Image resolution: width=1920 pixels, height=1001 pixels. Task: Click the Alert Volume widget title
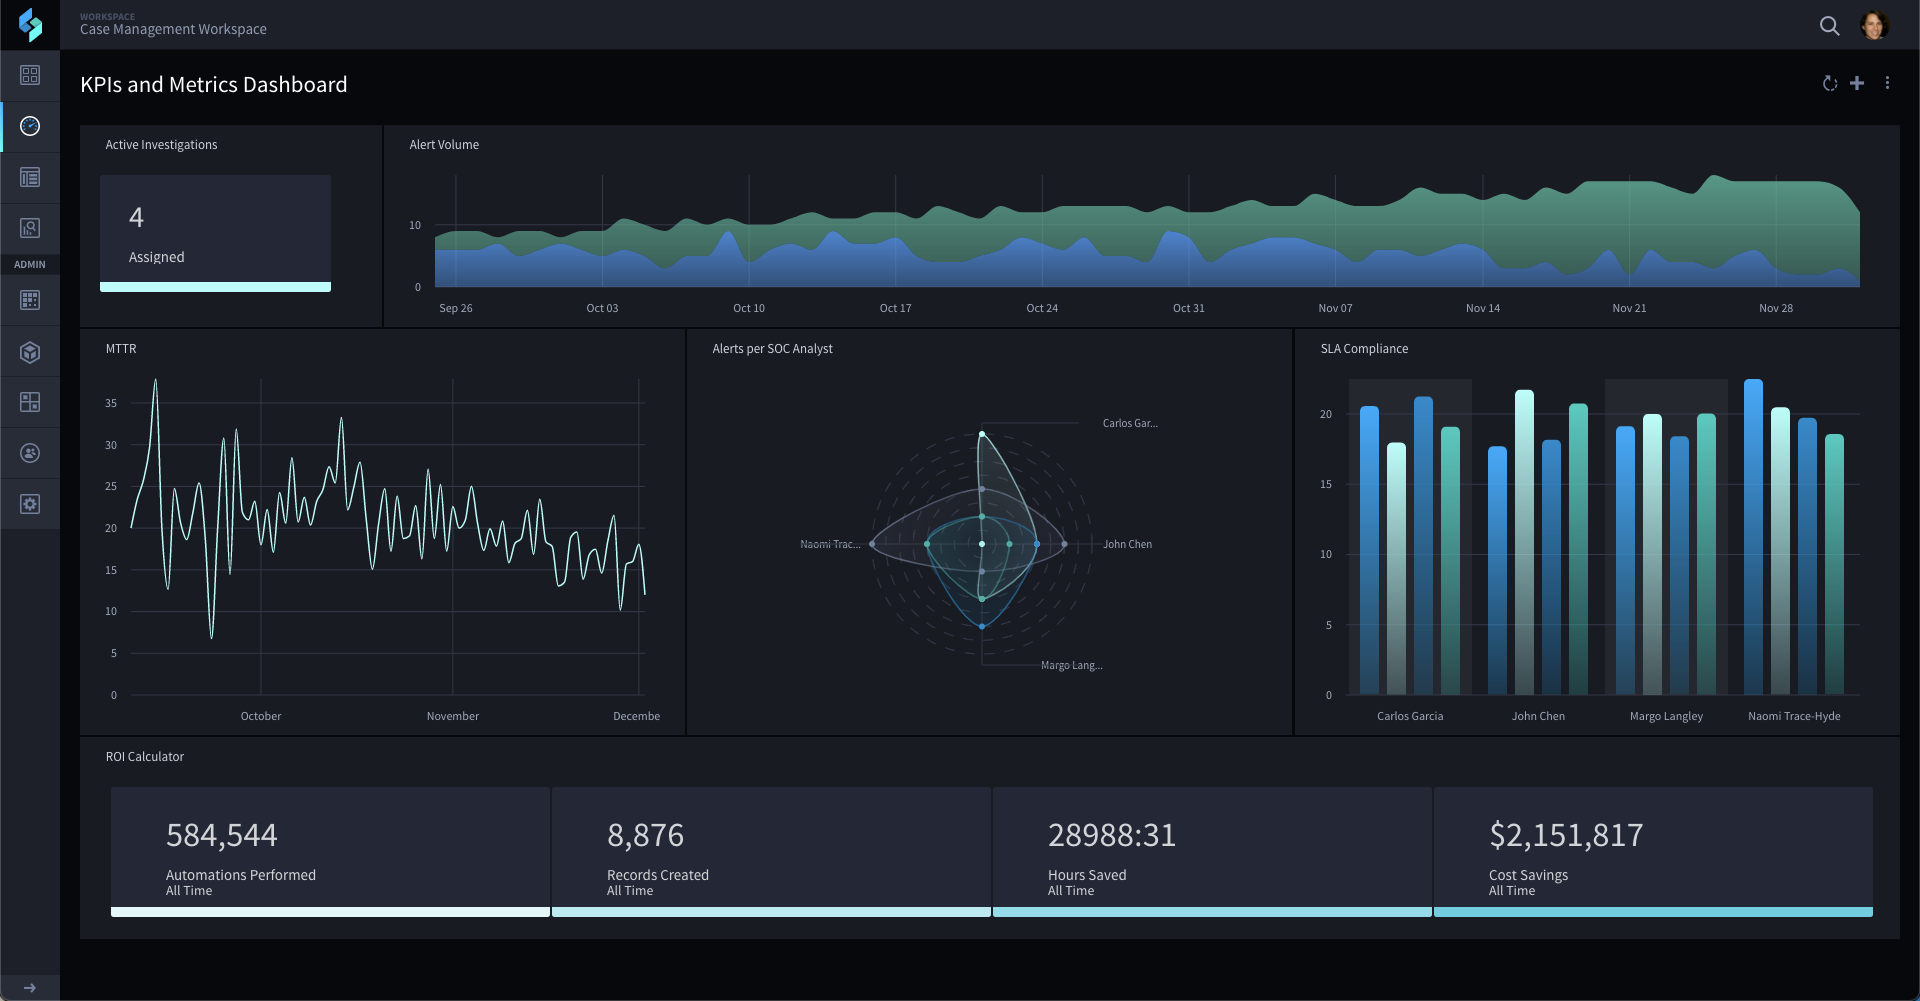[444, 145]
